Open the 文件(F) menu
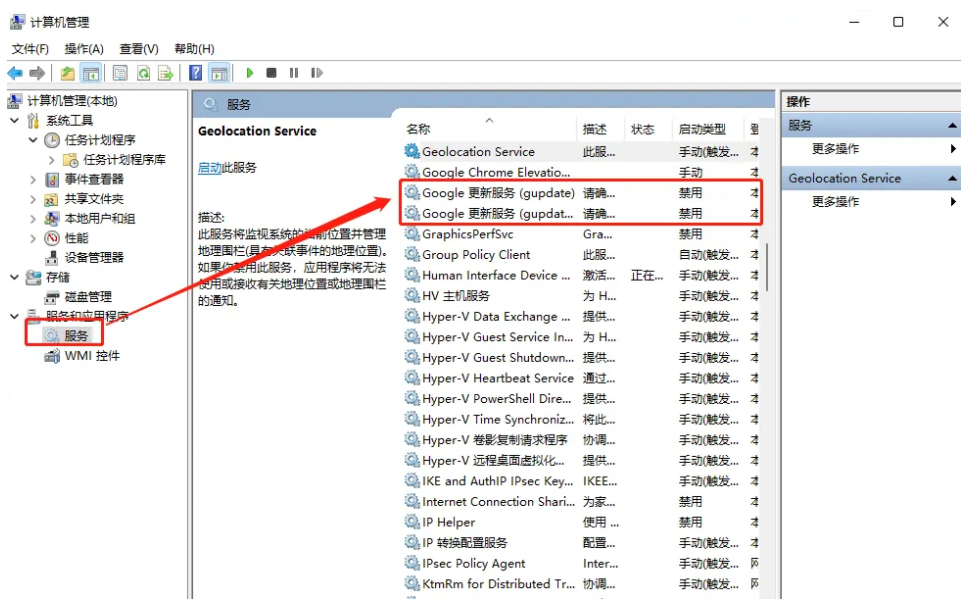The width and height of the screenshot is (961, 613). 30,49
